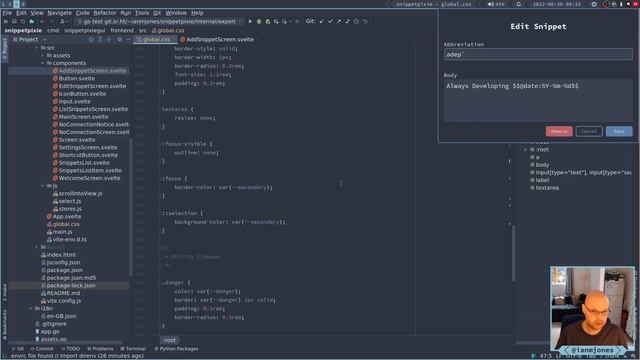This screenshot has width=640, height=360.
Task: Click the webcam overlay thumbnail
Action: [x=592, y=310]
